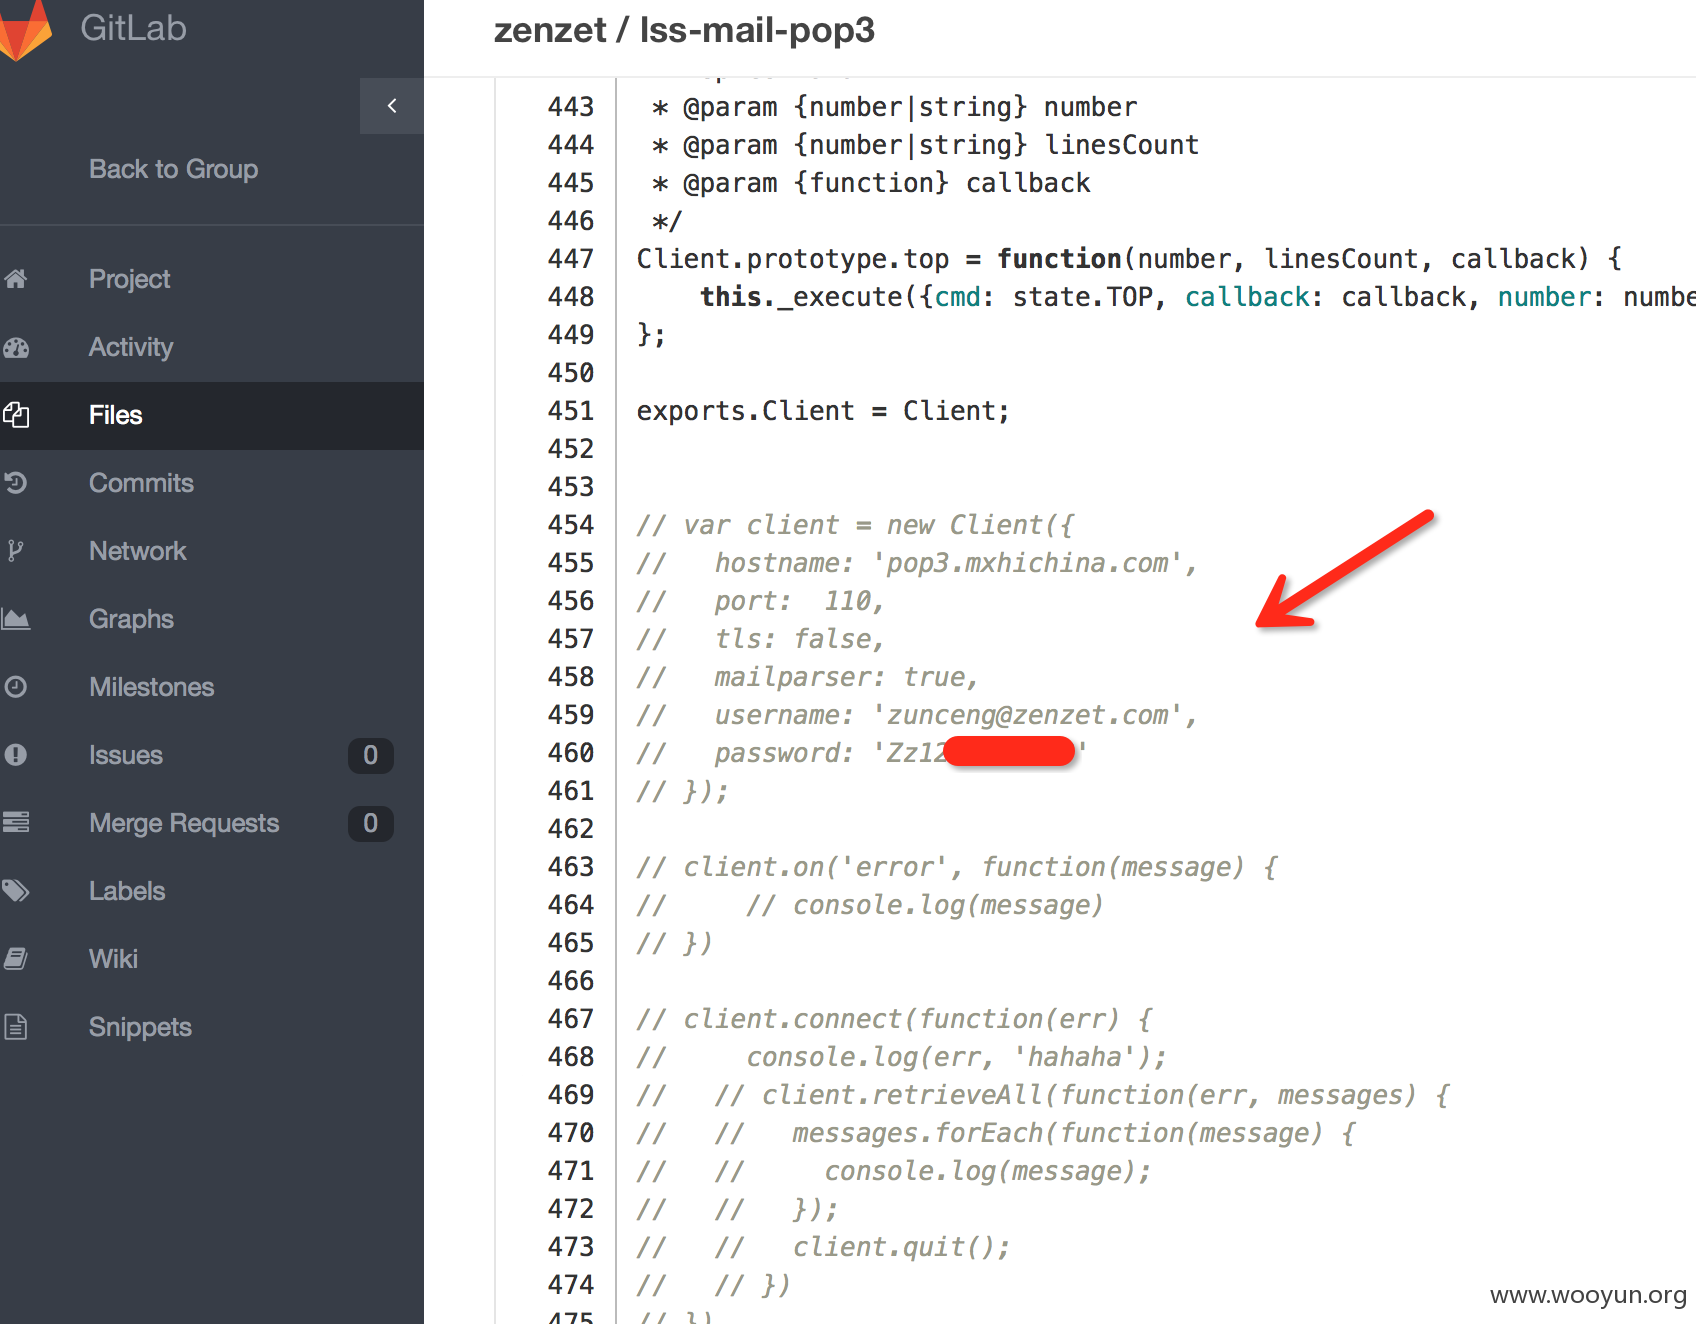Click line number 467

(x=571, y=1019)
